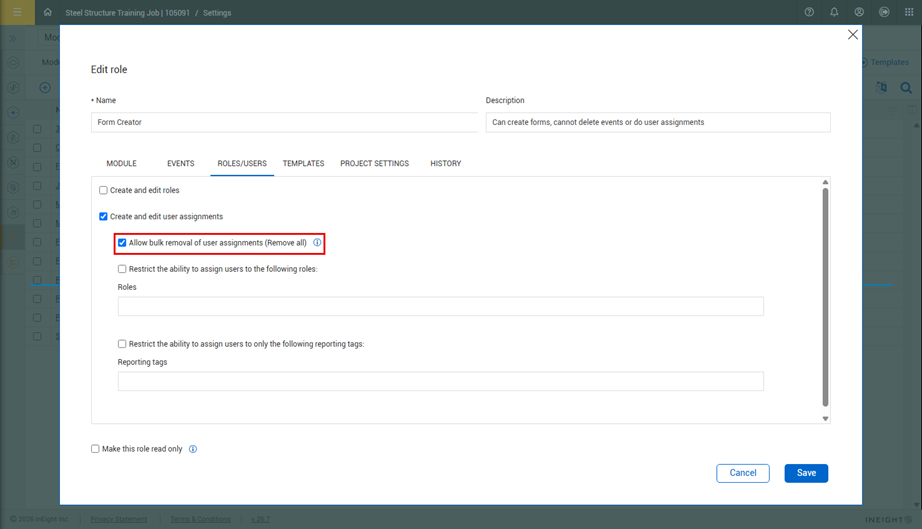This screenshot has height=529, width=922.
Task: Open Steel Structure Training Job breadcrumb
Action: tap(128, 13)
